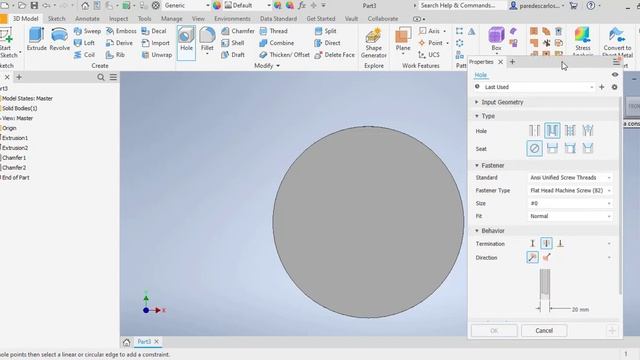The width and height of the screenshot is (640, 360).
Task: Click Cancel in the Properties panel
Action: click(544, 331)
